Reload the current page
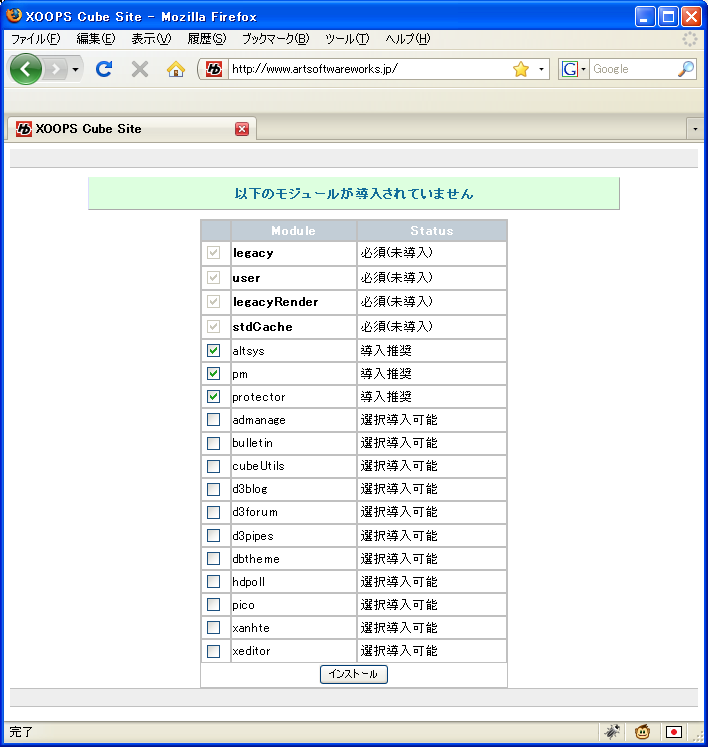708x747 pixels. coord(103,69)
